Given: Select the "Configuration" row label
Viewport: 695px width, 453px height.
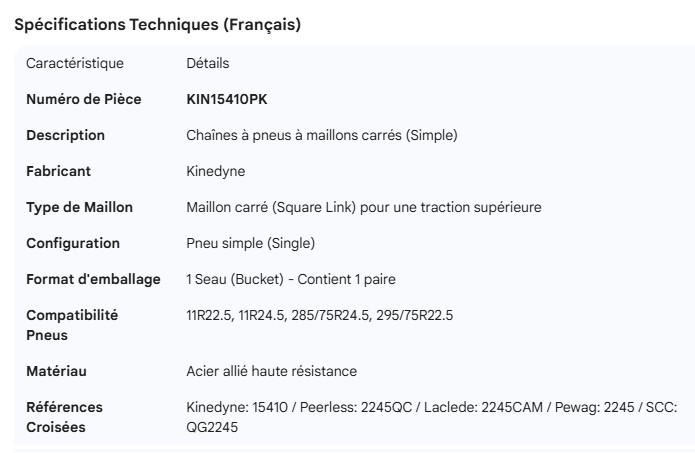Looking at the screenshot, I should (x=73, y=243).
